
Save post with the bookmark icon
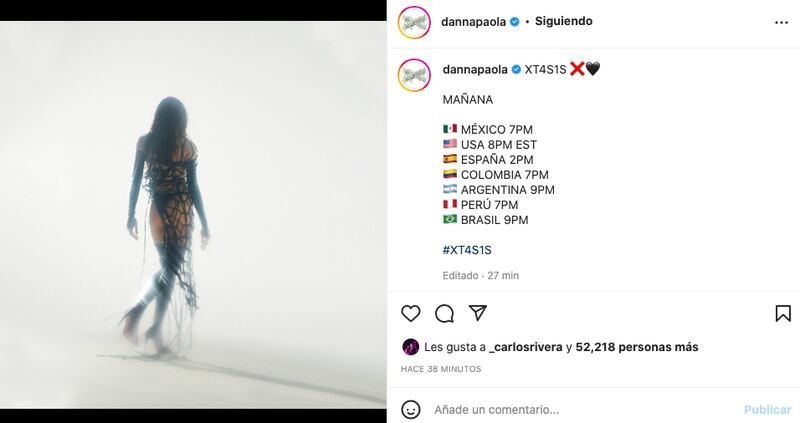point(783,313)
